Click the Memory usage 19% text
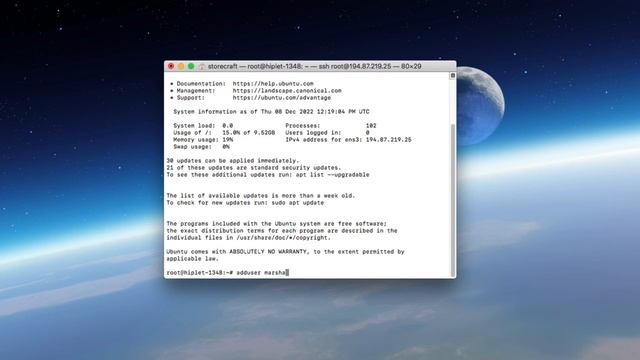This screenshot has width=640, height=360. (203, 140)
